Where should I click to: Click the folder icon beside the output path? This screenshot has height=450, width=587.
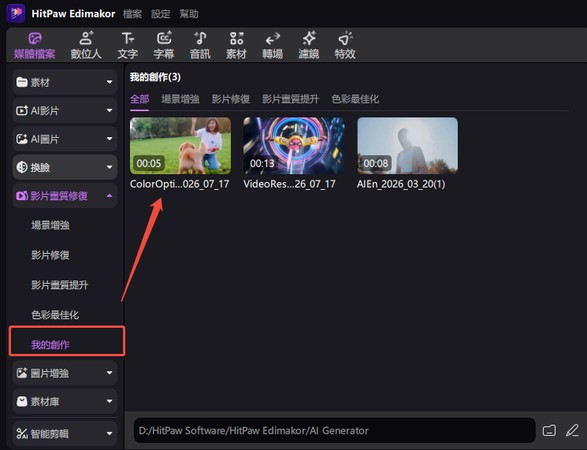(549, 431)
